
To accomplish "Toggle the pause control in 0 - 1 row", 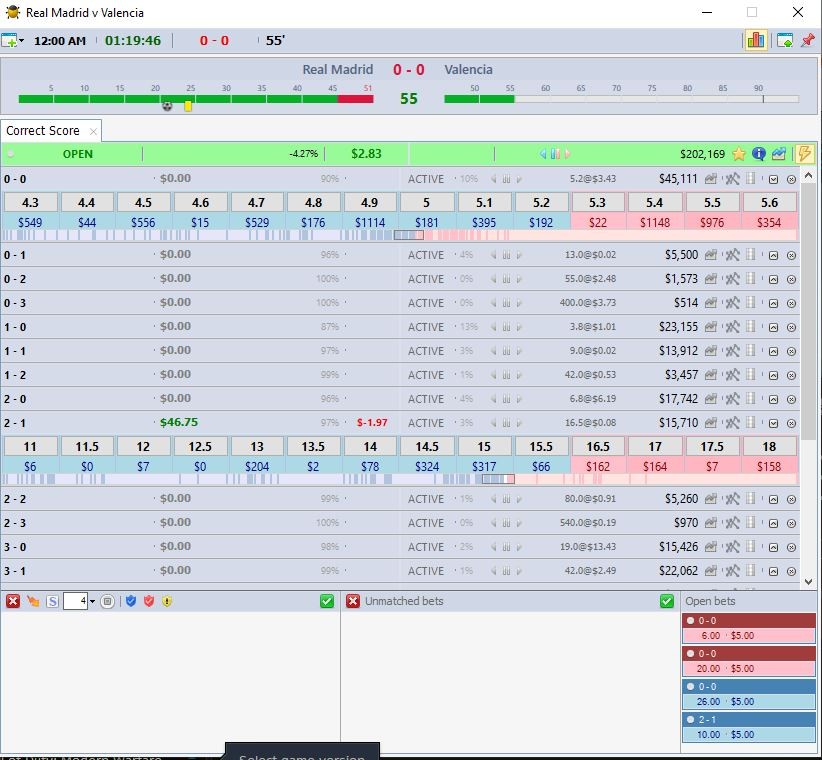I will coord(506,255).
